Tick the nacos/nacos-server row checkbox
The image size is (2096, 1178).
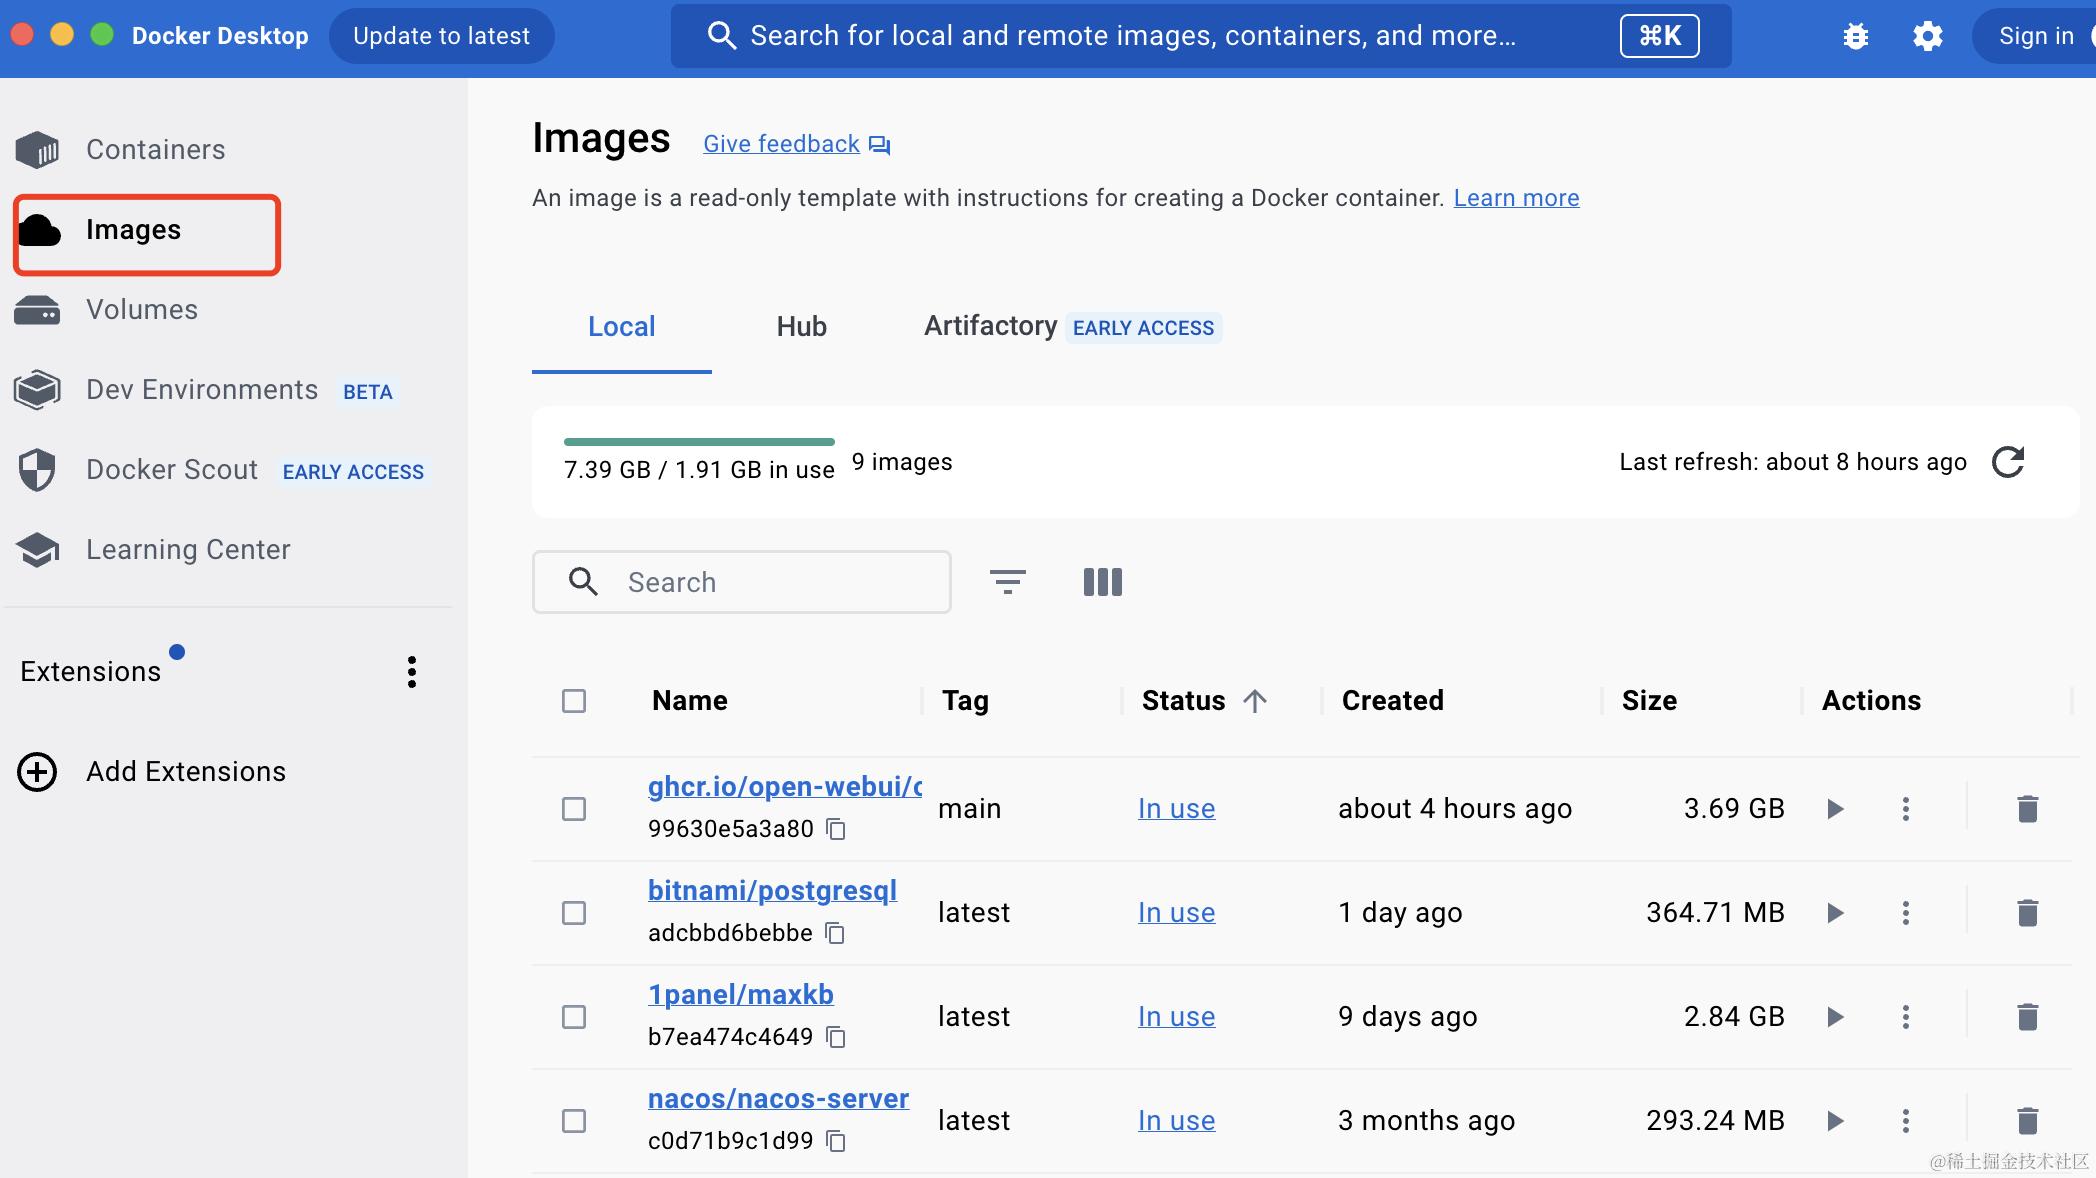574,1121
